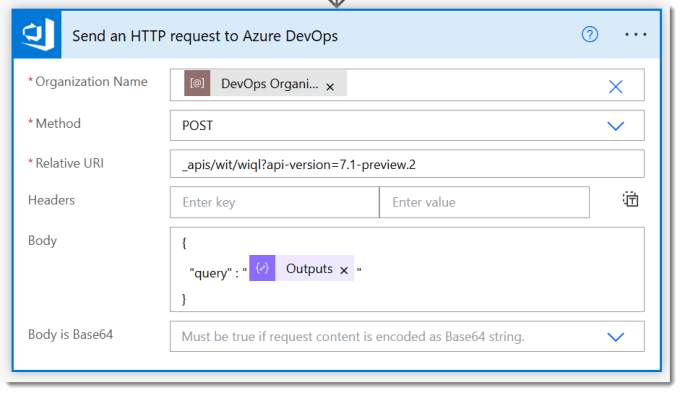Expand the Body is Base64 dropdown arrow

615,337
